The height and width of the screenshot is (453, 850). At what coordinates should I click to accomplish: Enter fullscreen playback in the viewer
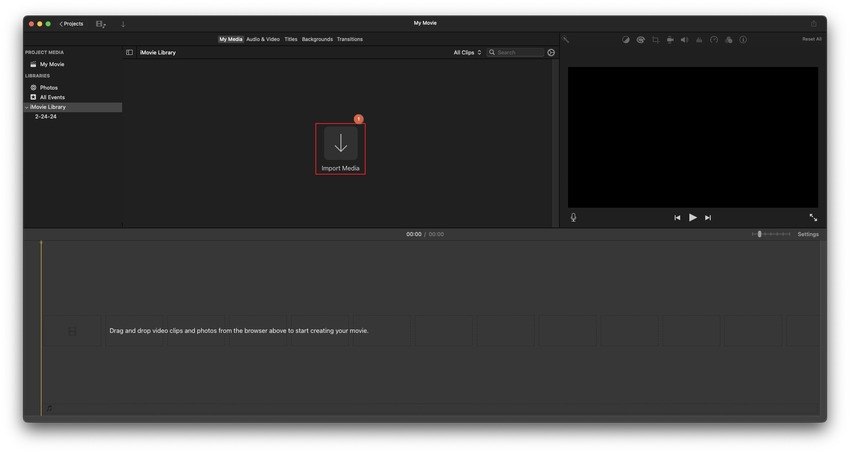813,217
